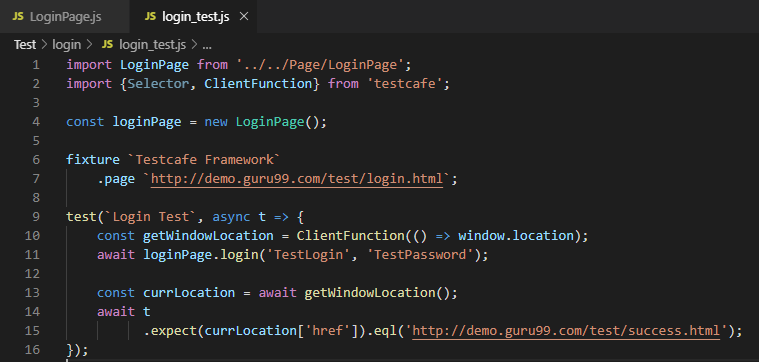Click the .page method on line 7

click(116, 179)
